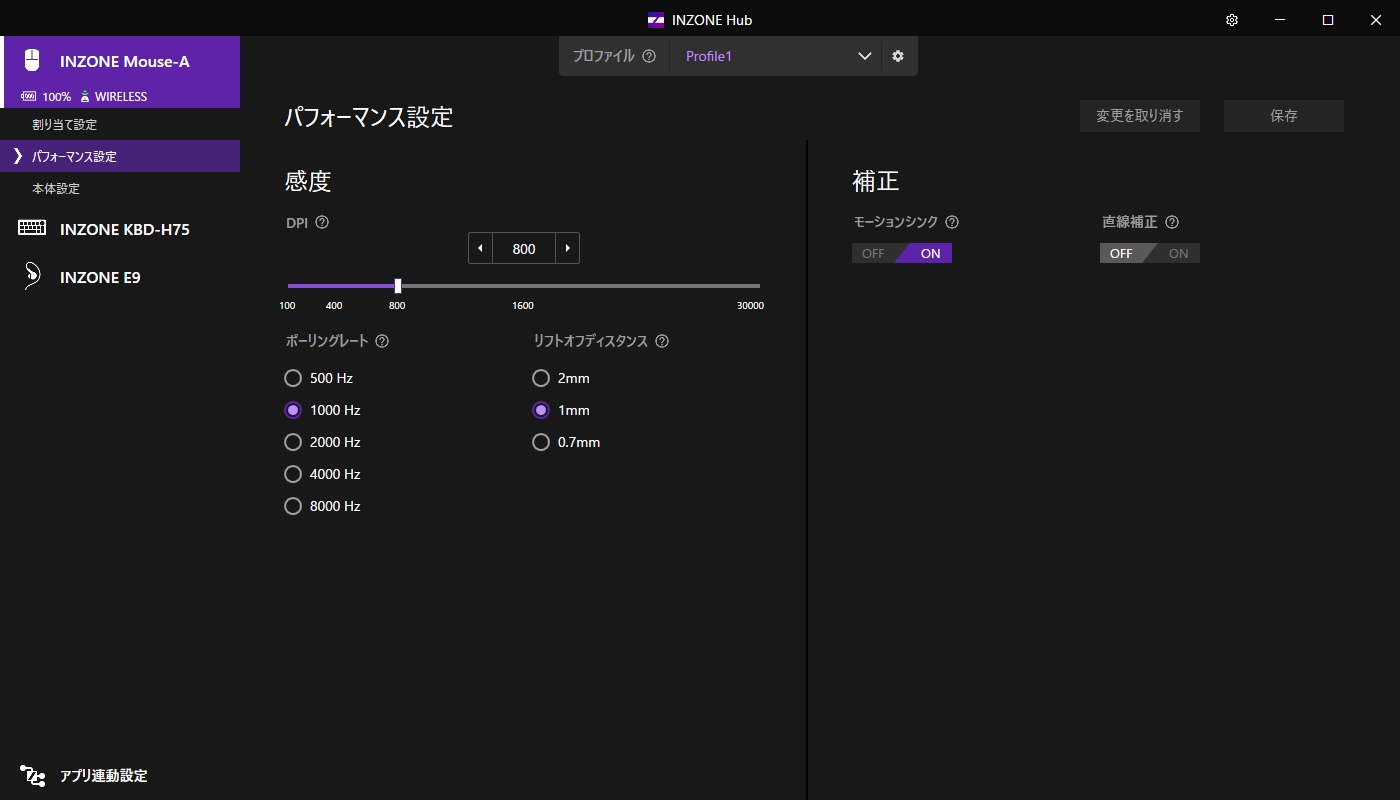Toggle the 直線補正 switch
The height and width of the screenshot is (800, 1400).
tap(1150, 253)
